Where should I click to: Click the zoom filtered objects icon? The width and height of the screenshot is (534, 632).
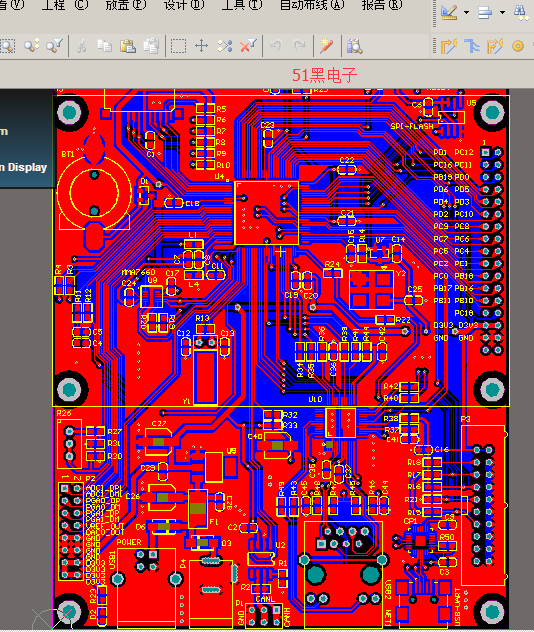point(54,46)
